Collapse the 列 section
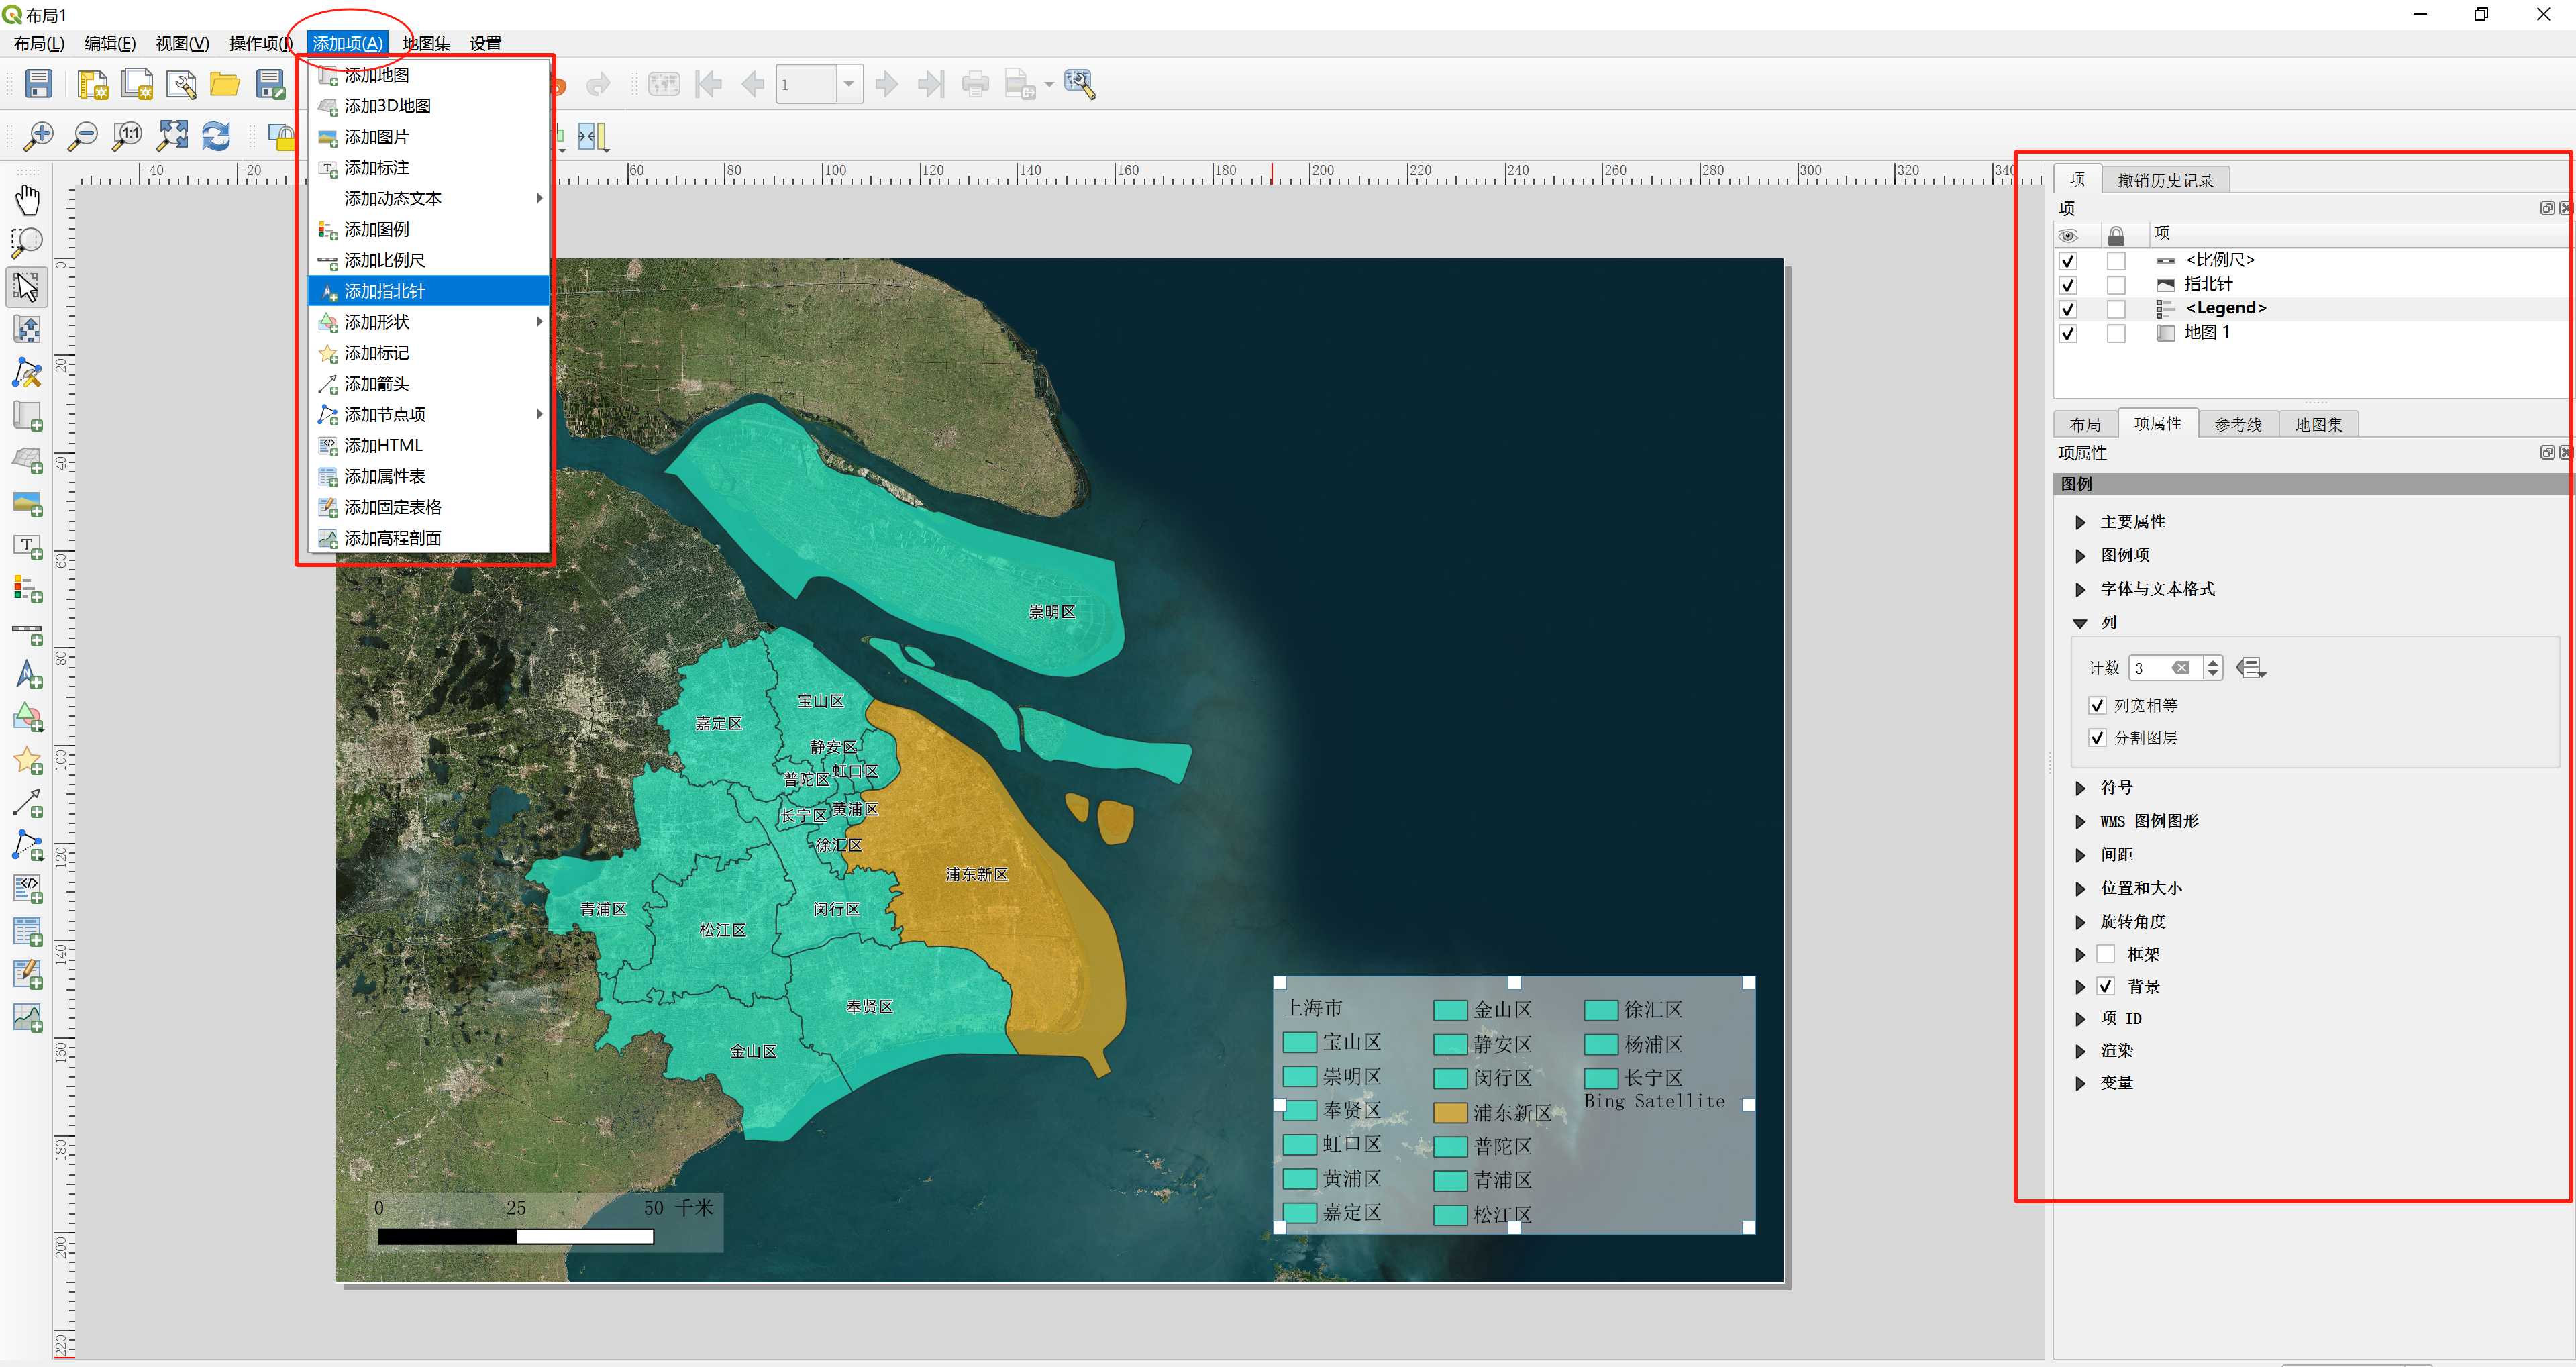The image size is (2576, 1367). pyautogui.click(x=2081, y=623)
